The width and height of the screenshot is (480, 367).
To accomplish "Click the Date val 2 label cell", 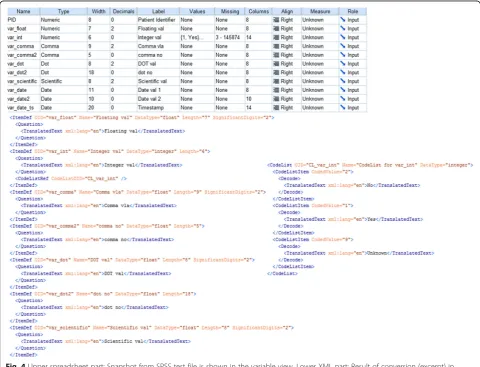I will pyautogui.click(x=158, y=99).
